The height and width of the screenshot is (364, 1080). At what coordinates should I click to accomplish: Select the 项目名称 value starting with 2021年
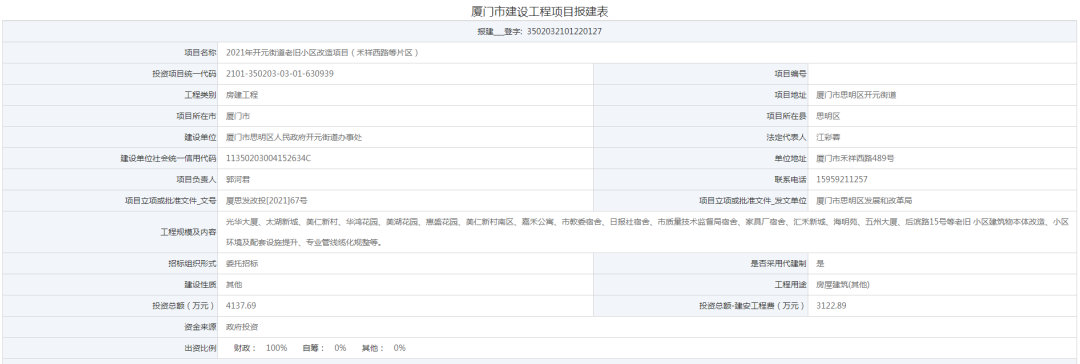pyautogui.click(x=322, y=52)
